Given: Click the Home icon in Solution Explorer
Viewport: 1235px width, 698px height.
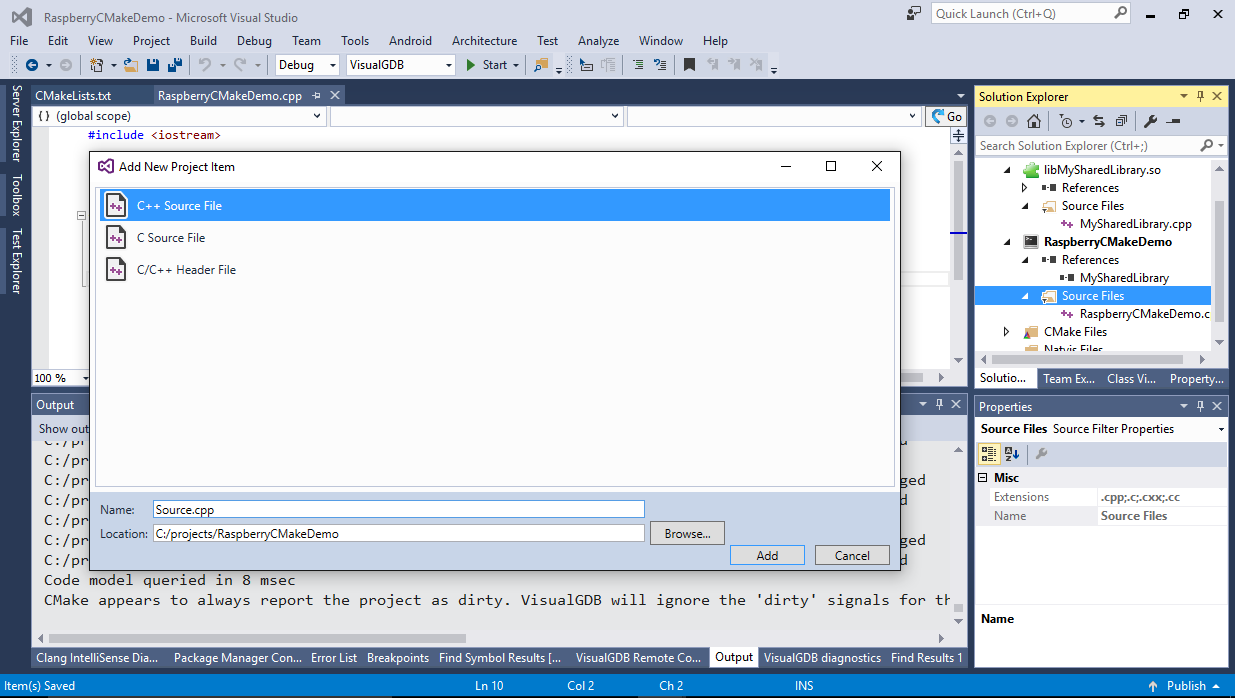Looking at the screenshot, I should pos(1034,121).
